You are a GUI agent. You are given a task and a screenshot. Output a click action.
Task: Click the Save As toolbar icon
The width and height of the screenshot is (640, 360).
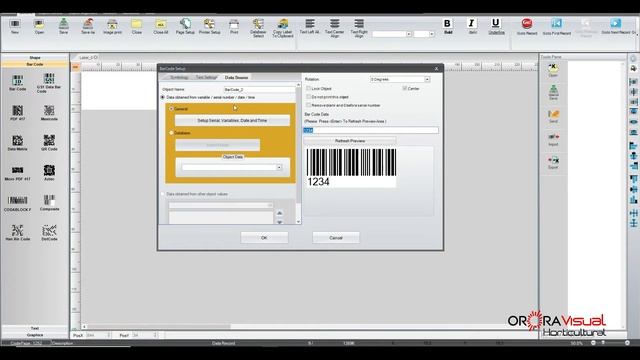point(88,26)
